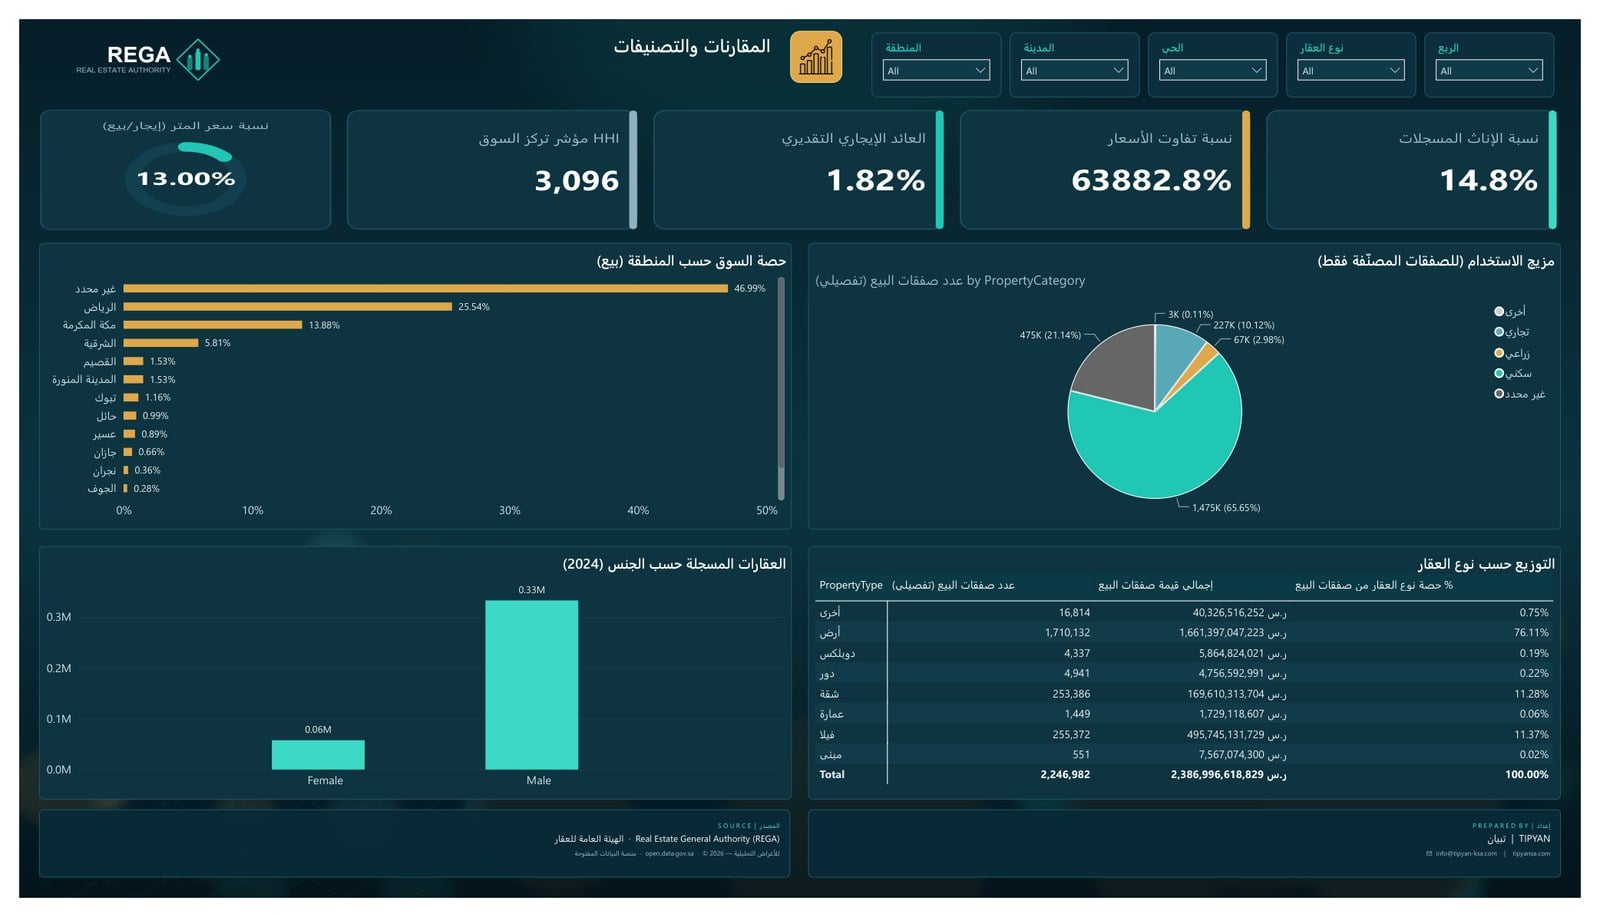Sort by عدد صفقات البيع (تفصيلي) table column header
This screenshot has height=917, width=1600.
(x=953, y=586)
